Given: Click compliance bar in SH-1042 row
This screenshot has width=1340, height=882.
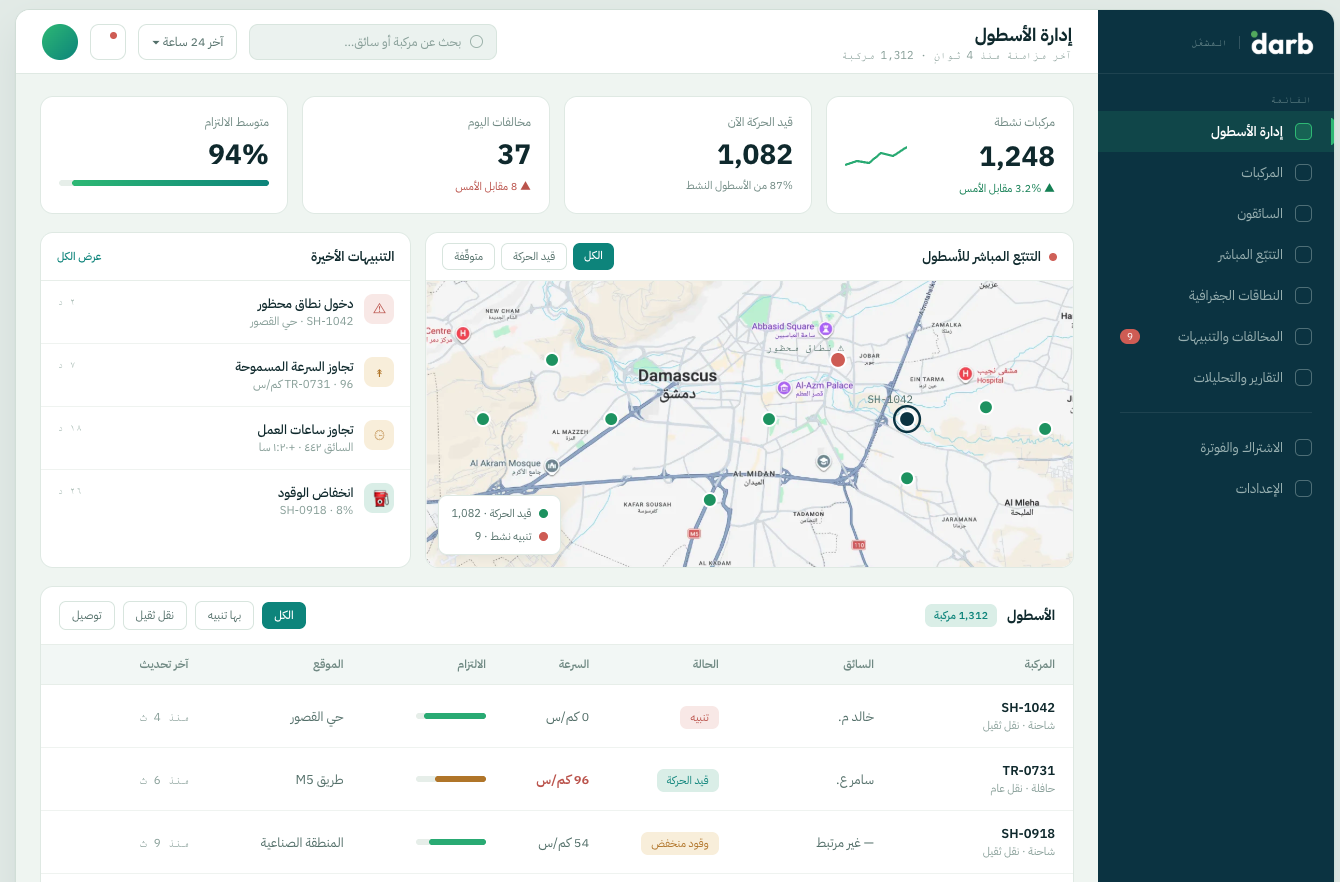Looking at the screenshot, I should click(x=451, y=716).
